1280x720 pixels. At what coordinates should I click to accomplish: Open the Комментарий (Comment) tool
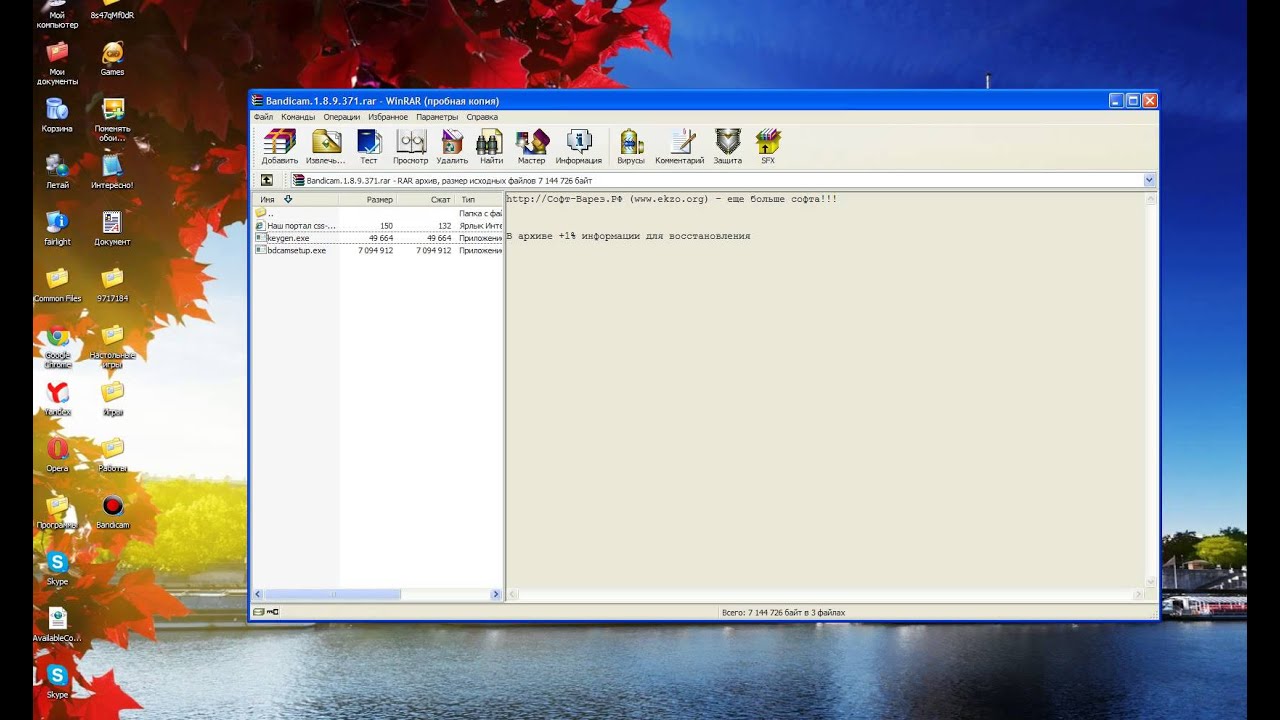(x=680, y=146)
